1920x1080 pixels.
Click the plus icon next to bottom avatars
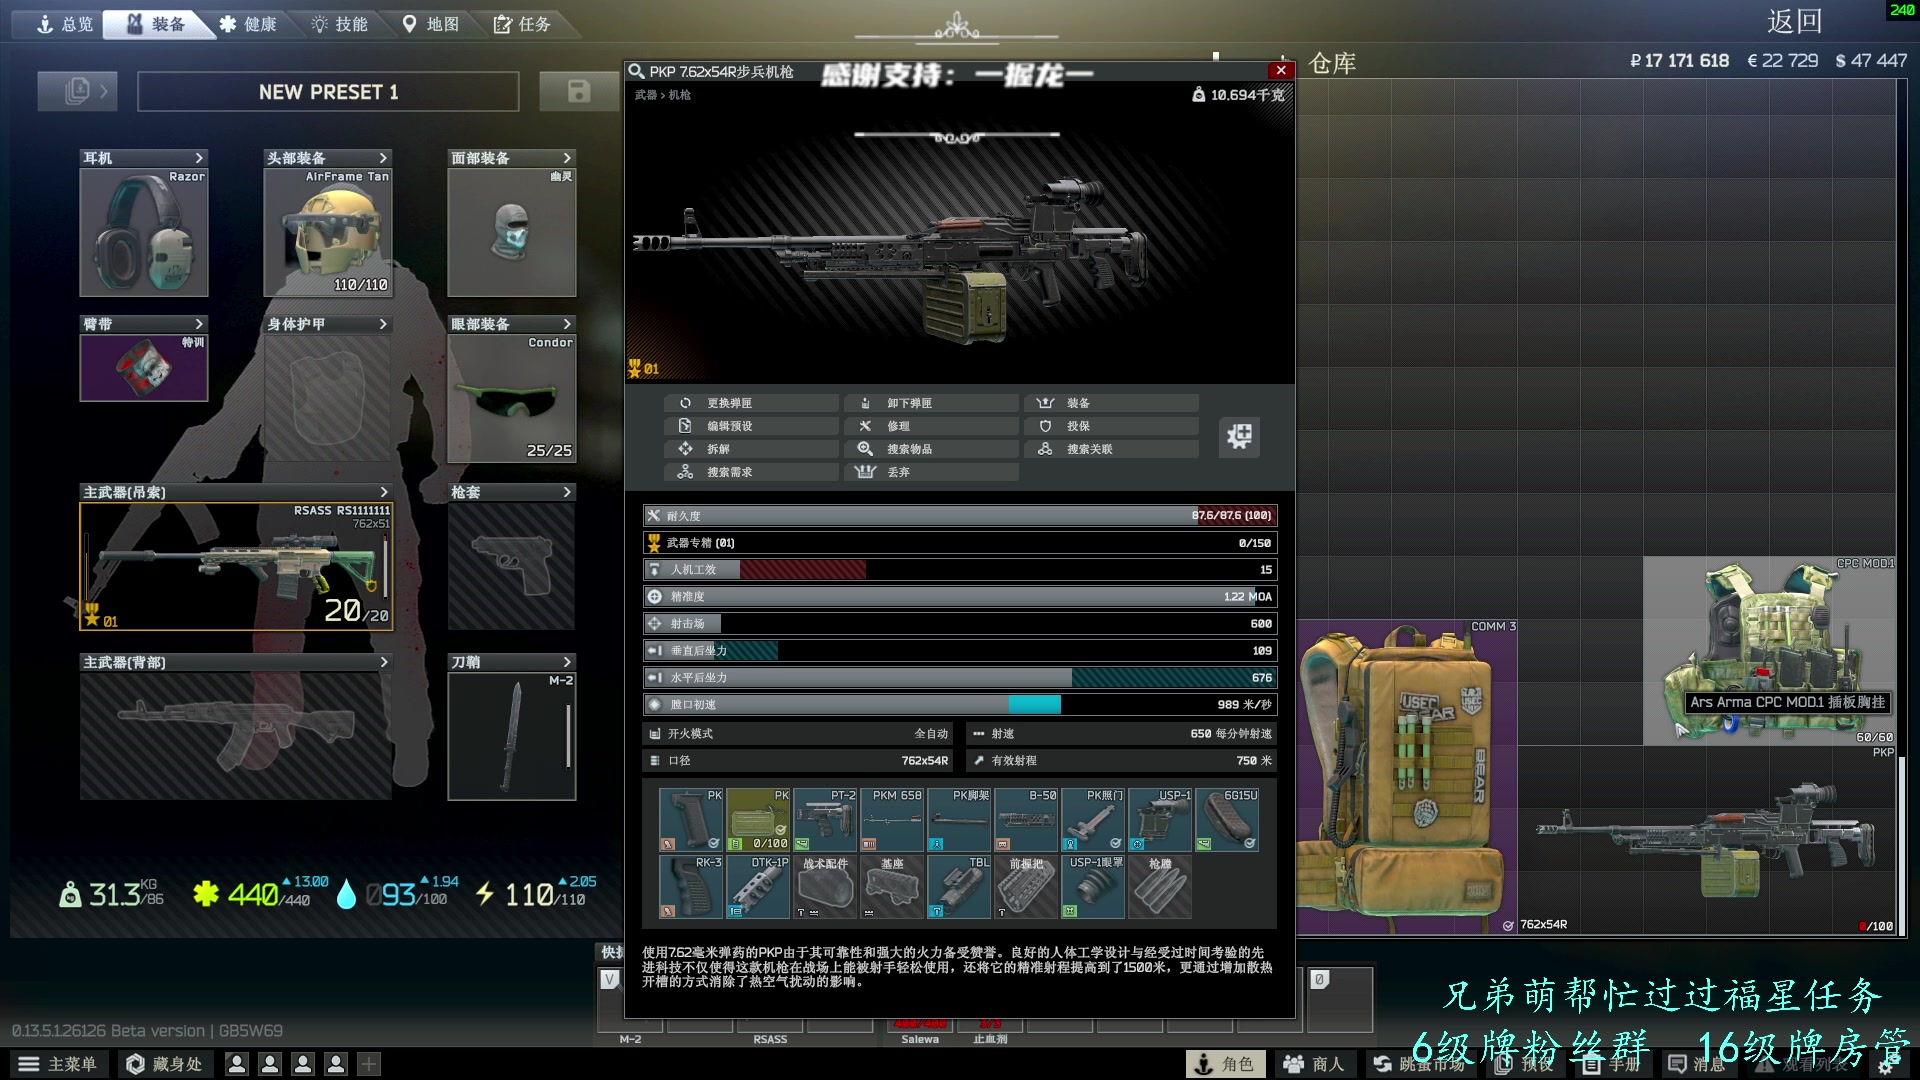point(369,1064)
